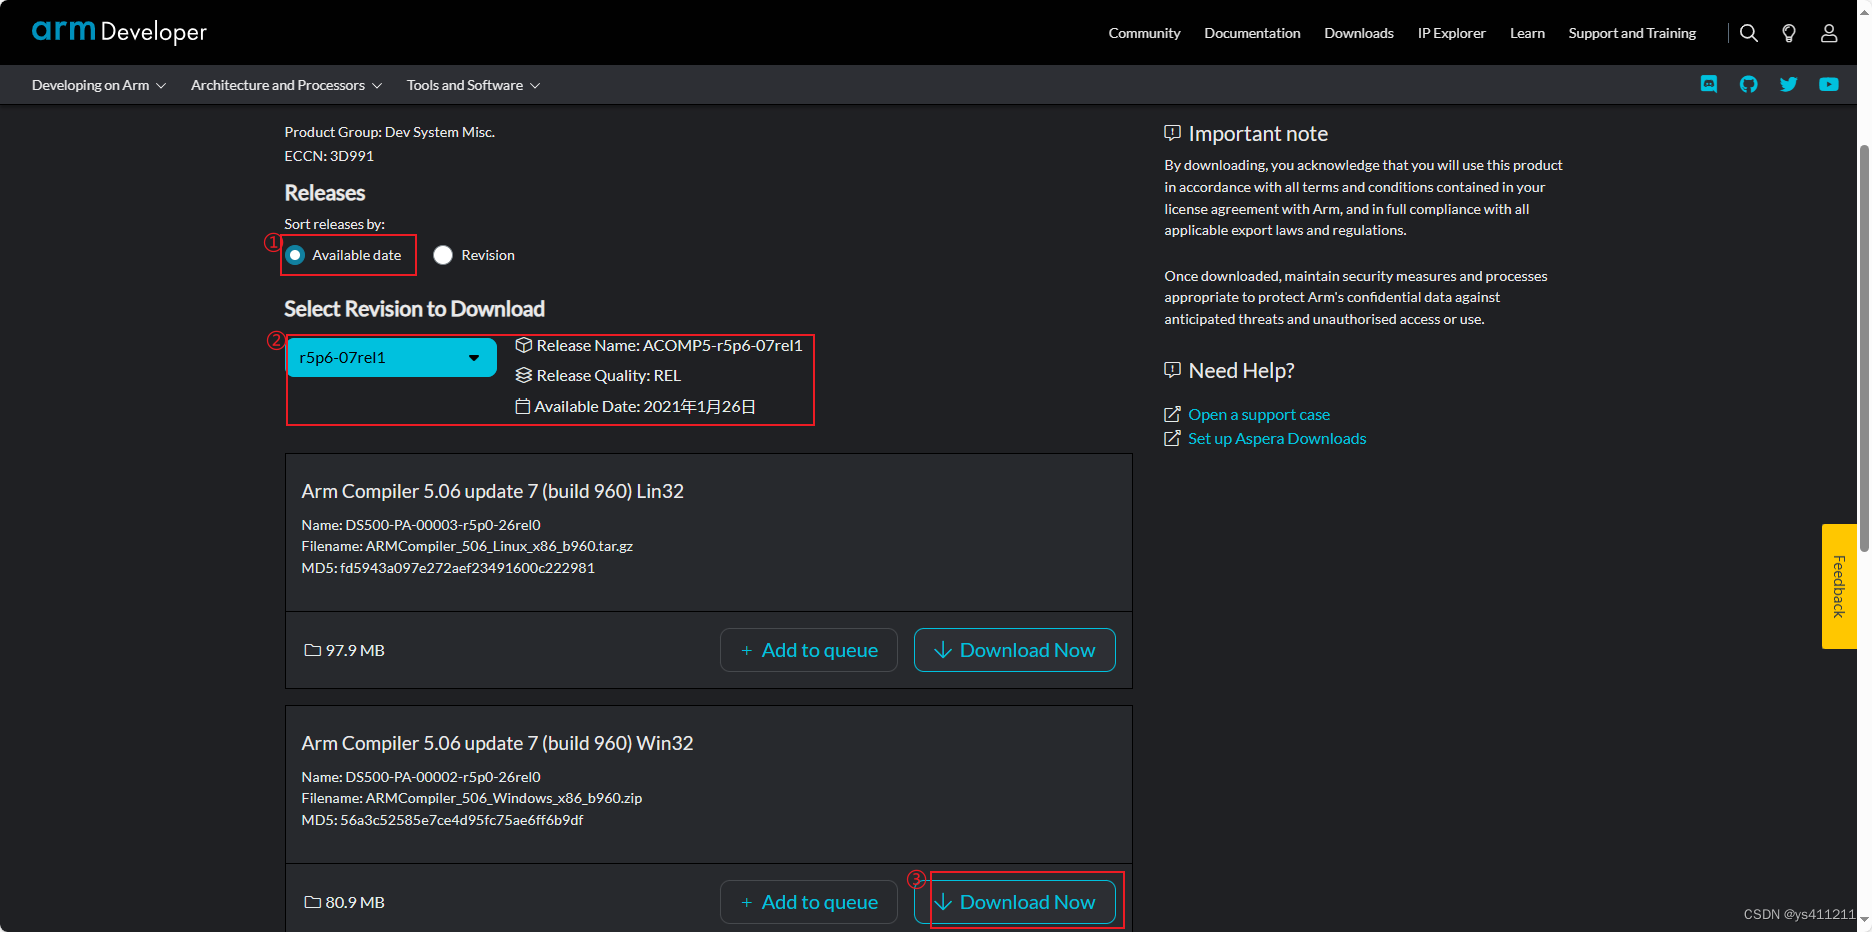Add the Win32 compiler to queue
The height and width of the screenshot is (932, 1872).
(809, 902)
